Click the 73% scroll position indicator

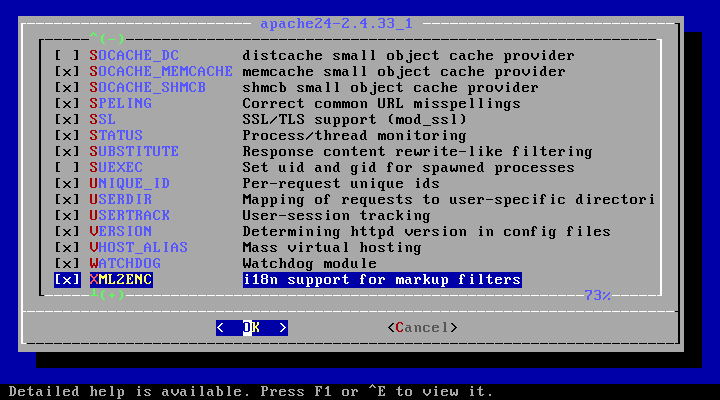(597, 295)
